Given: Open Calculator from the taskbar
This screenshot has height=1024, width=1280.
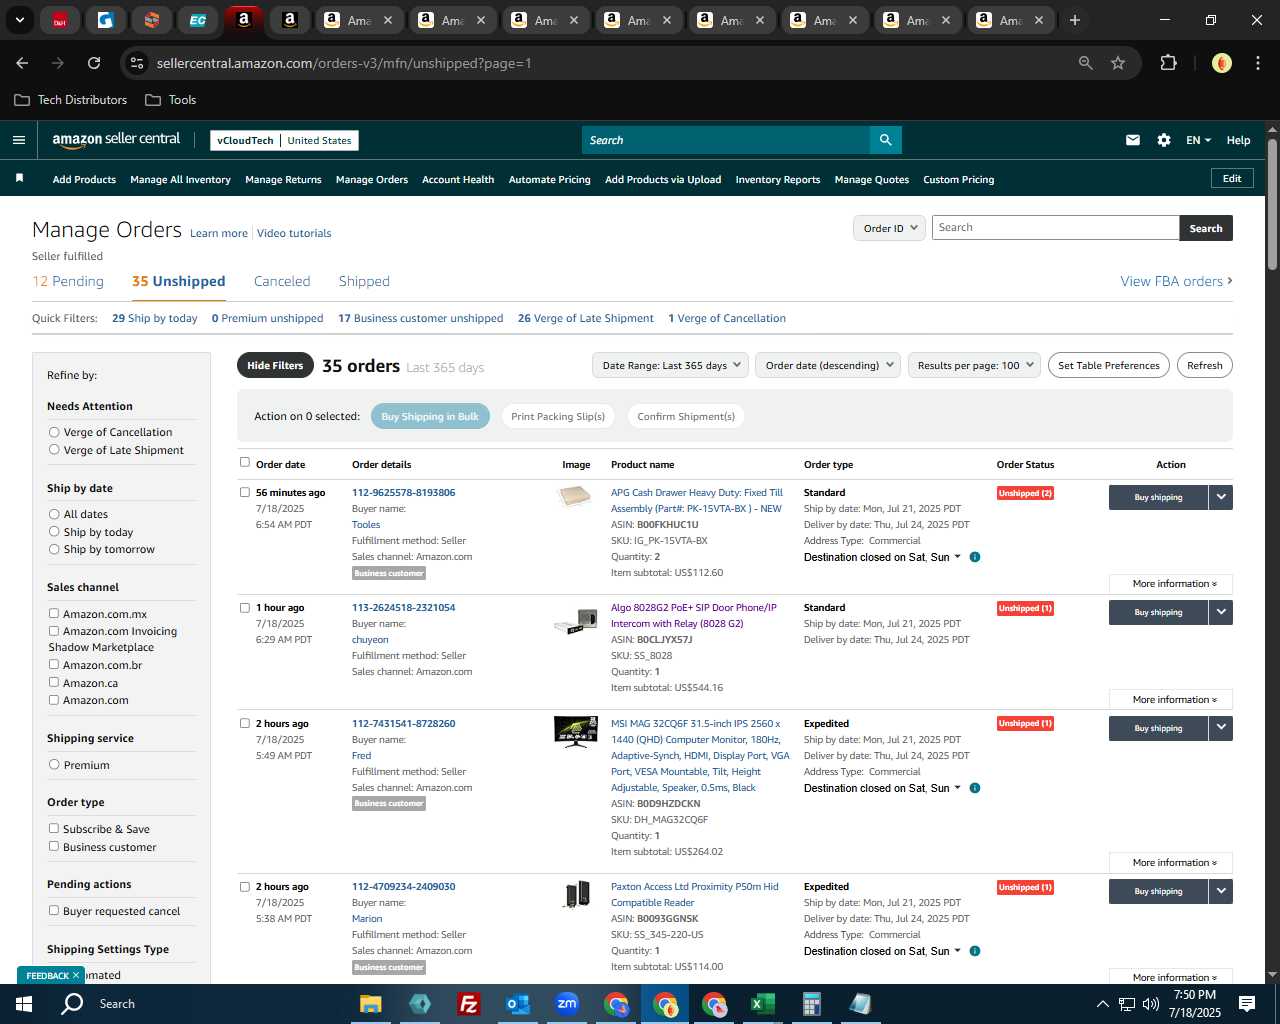Looking at the screenshot, I should pos(811,1004).
